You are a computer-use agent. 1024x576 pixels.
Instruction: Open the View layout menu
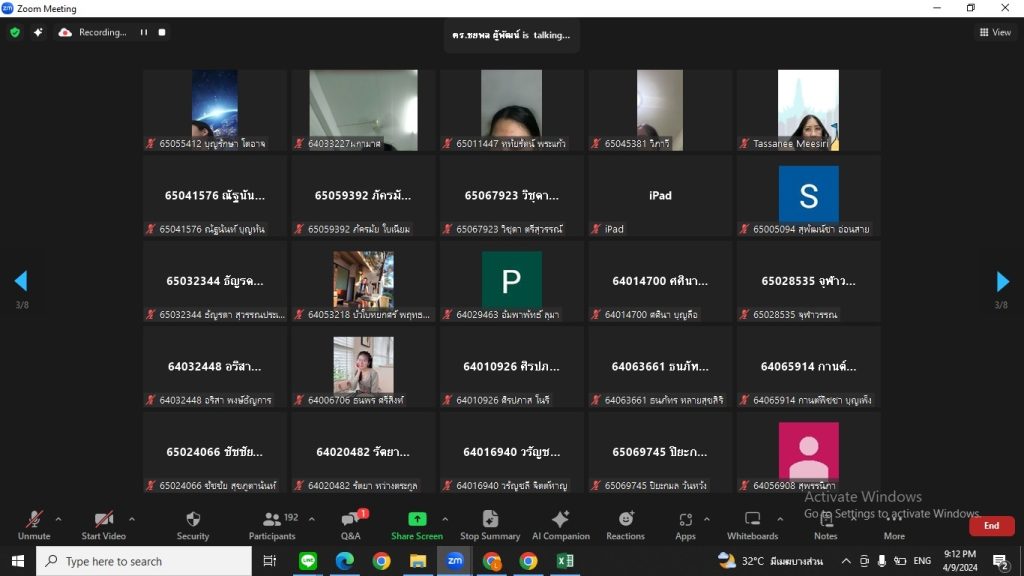[995, 32]
